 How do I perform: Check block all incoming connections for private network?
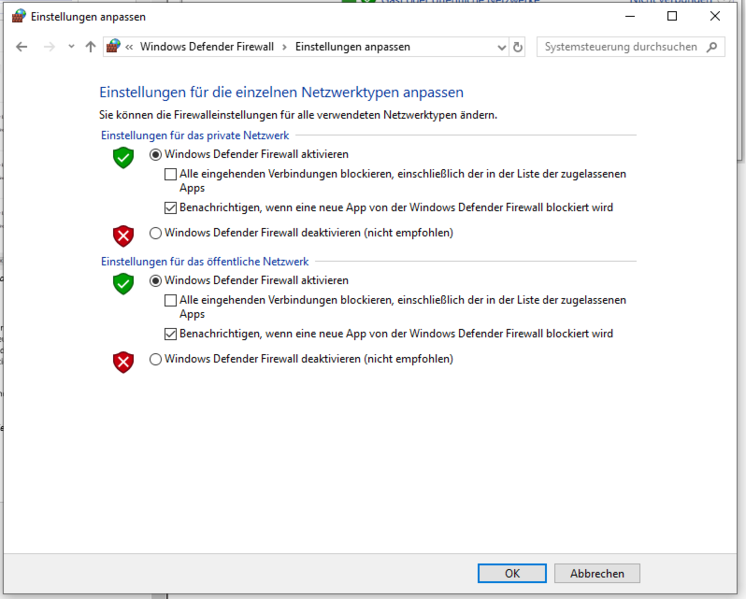[170, 174]
